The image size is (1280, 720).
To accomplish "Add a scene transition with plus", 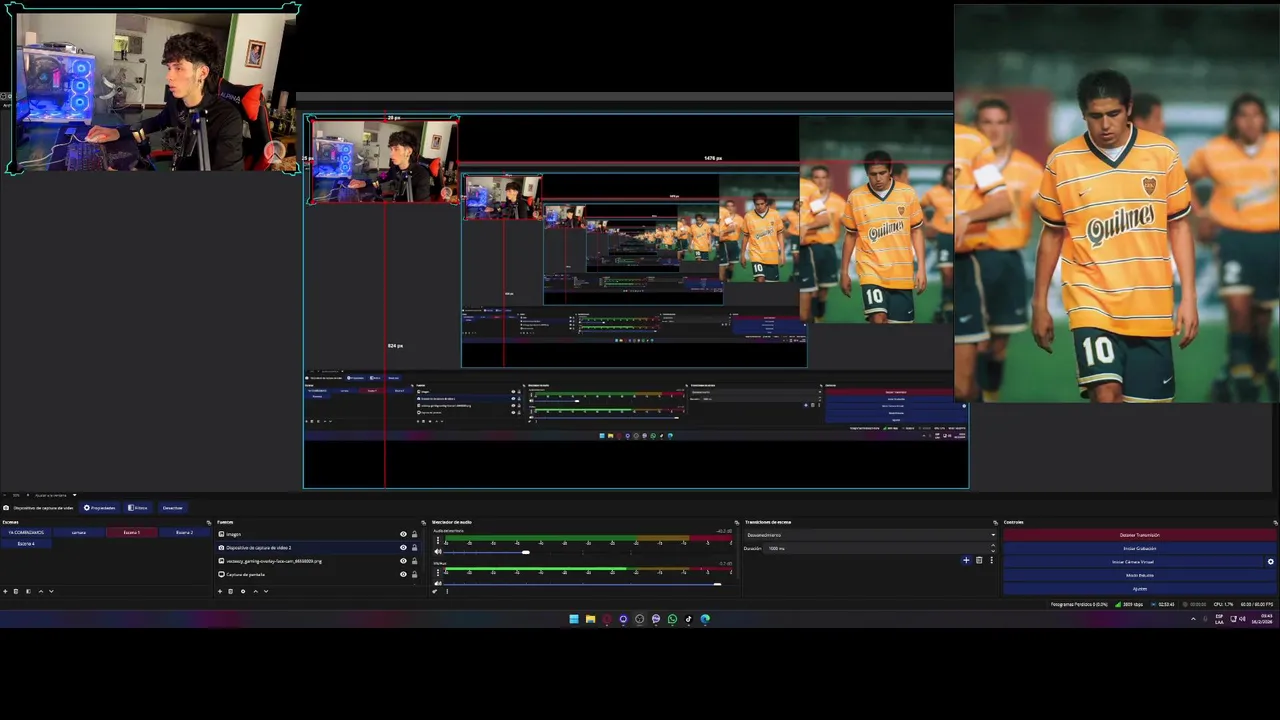I will click(966, 560).
